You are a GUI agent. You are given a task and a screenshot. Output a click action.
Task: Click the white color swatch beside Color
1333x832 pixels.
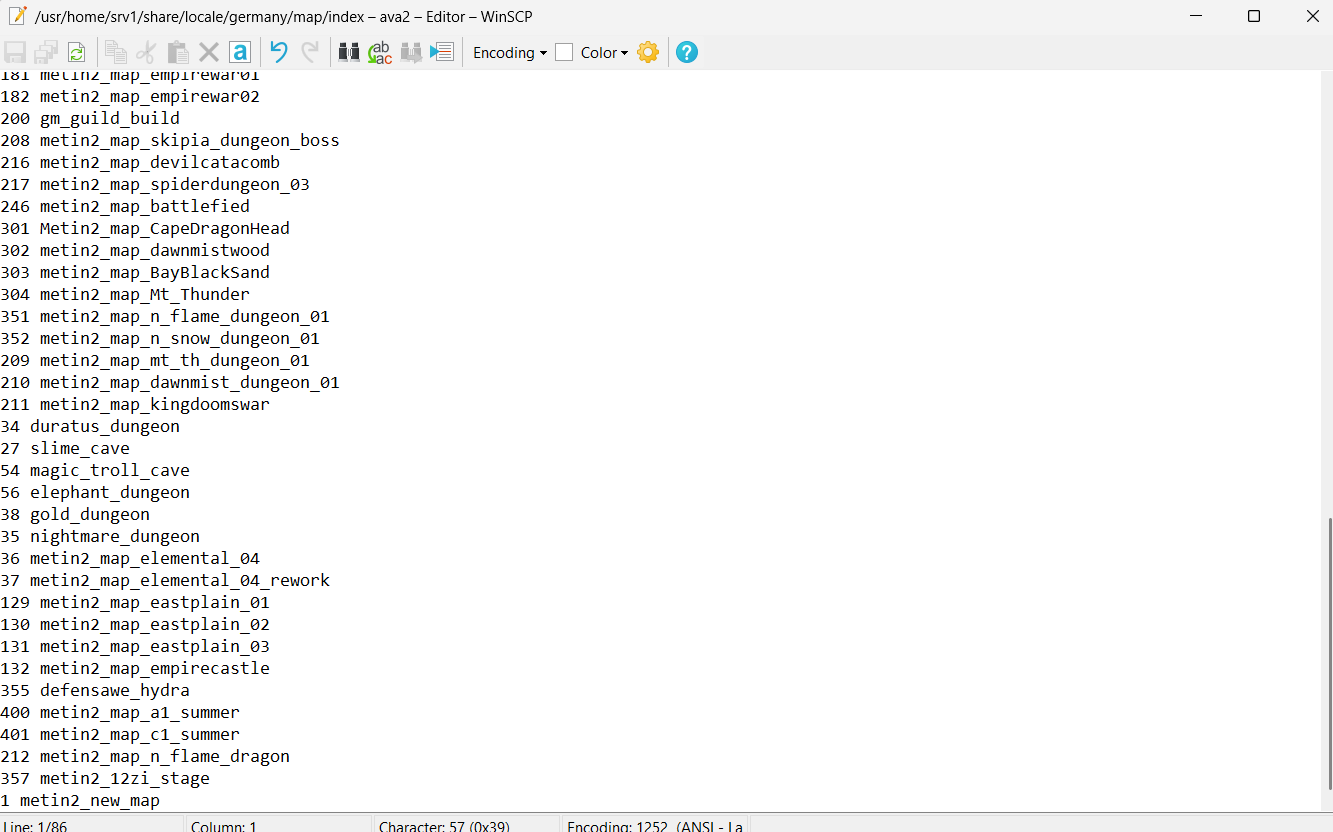[x=564, y=53]
